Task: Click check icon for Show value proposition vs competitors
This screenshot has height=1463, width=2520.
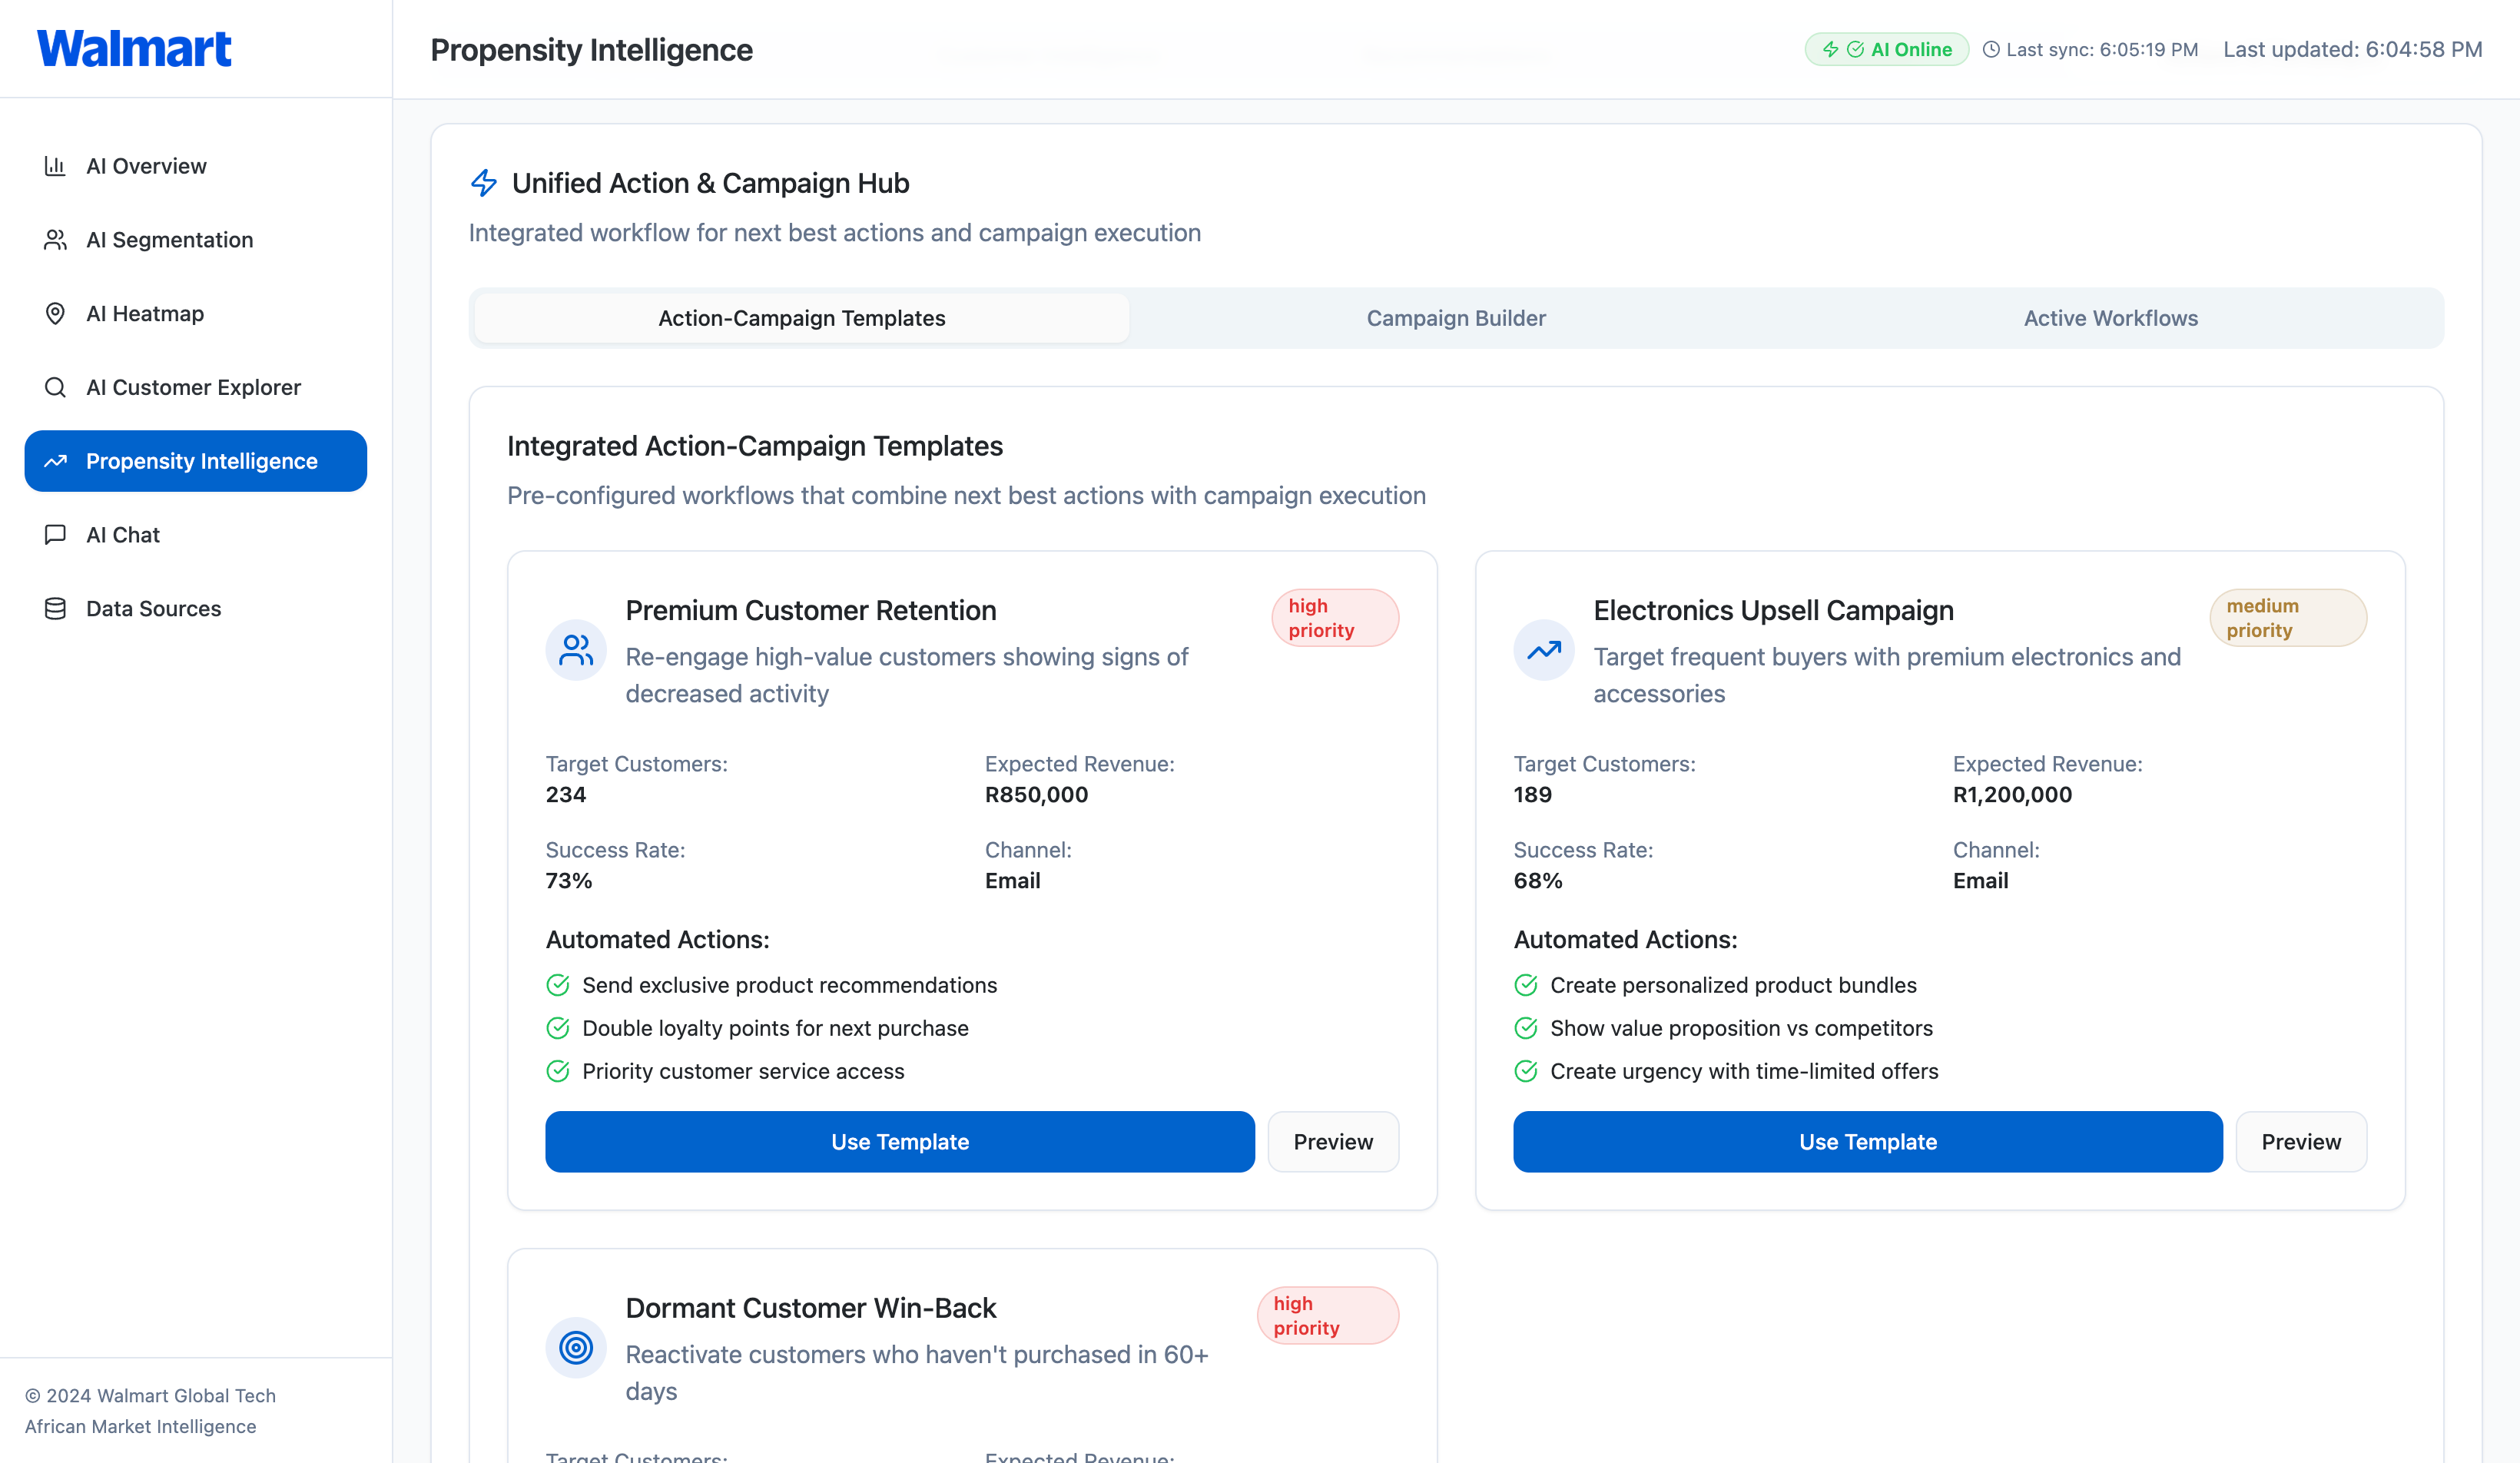Action: (x=1526, y=1028)
